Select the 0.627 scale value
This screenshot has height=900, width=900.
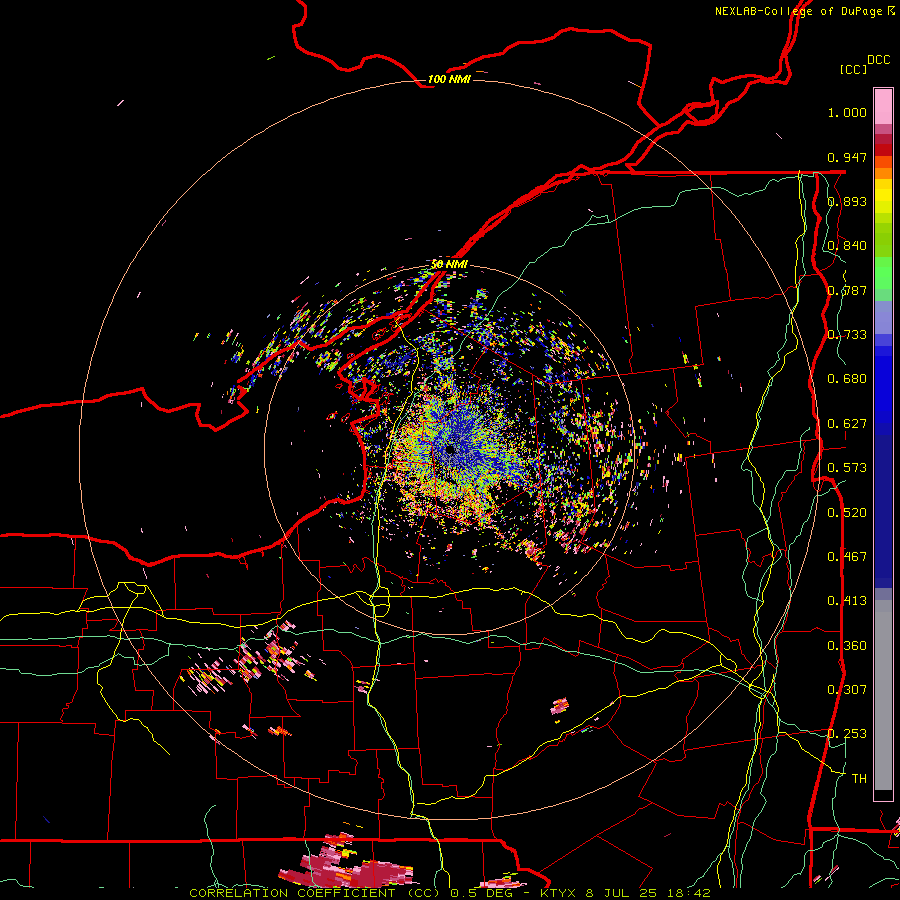847,424
